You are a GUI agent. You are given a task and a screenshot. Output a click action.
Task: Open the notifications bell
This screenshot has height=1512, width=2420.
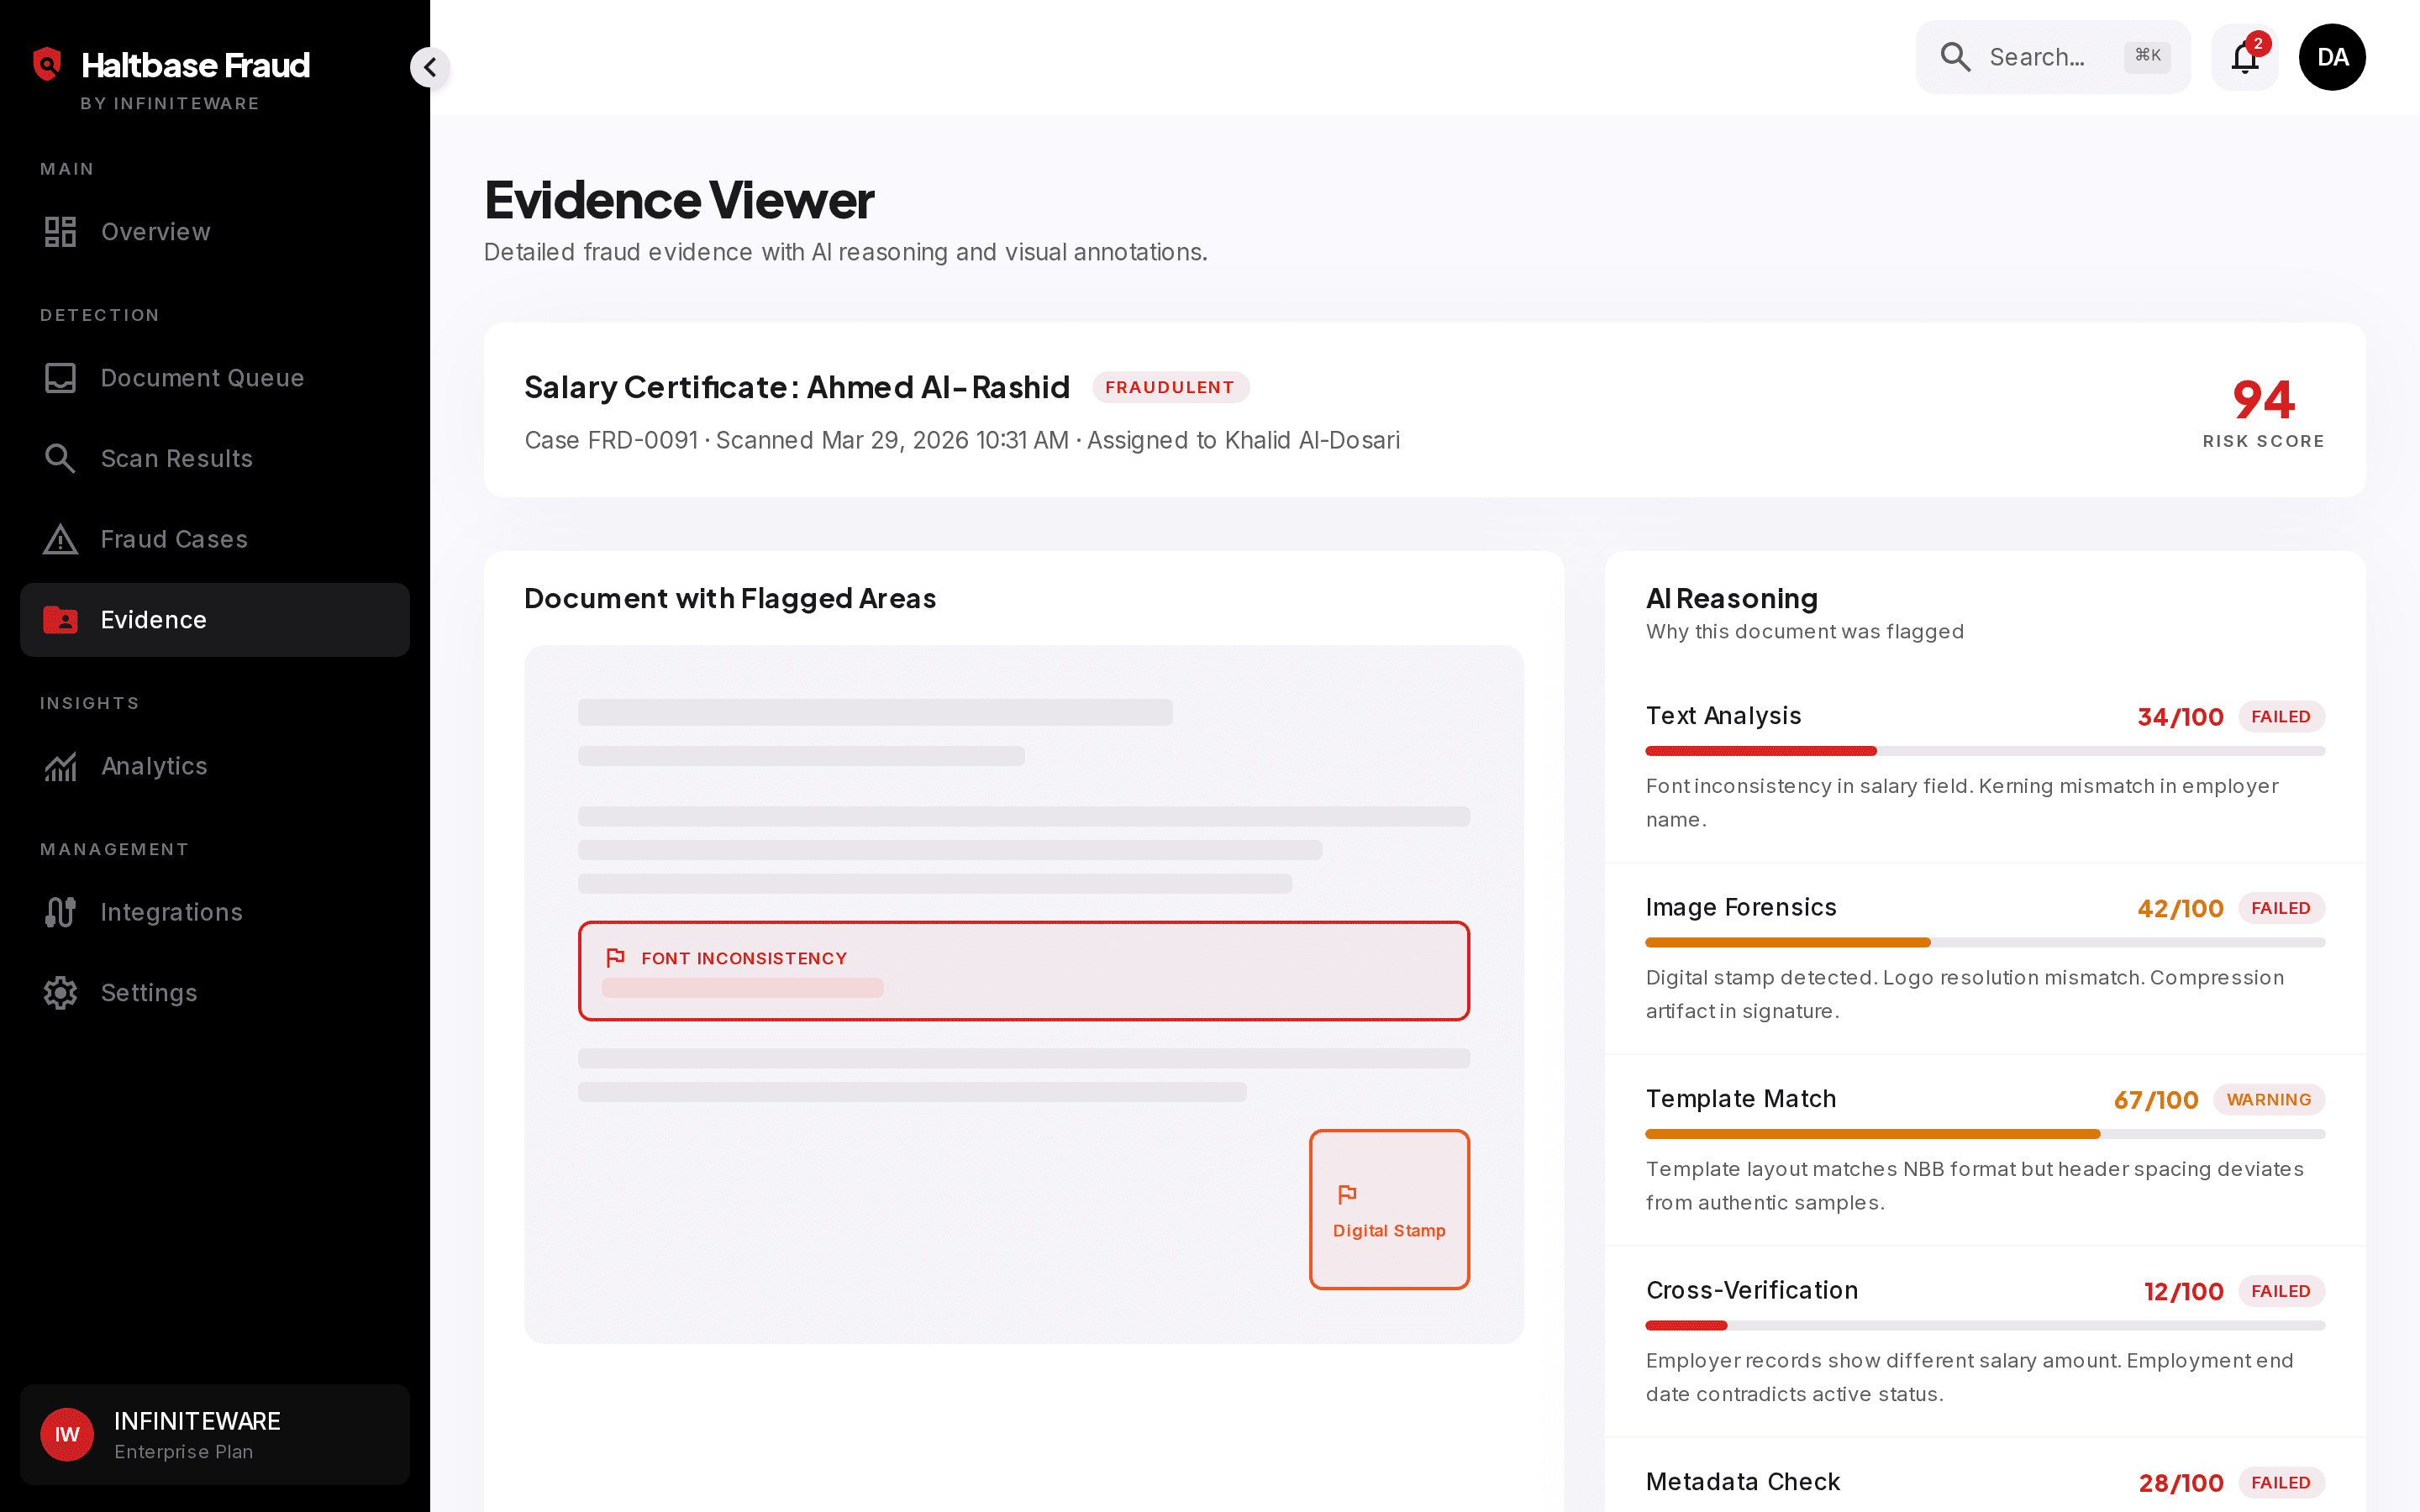pos(2244,57)
